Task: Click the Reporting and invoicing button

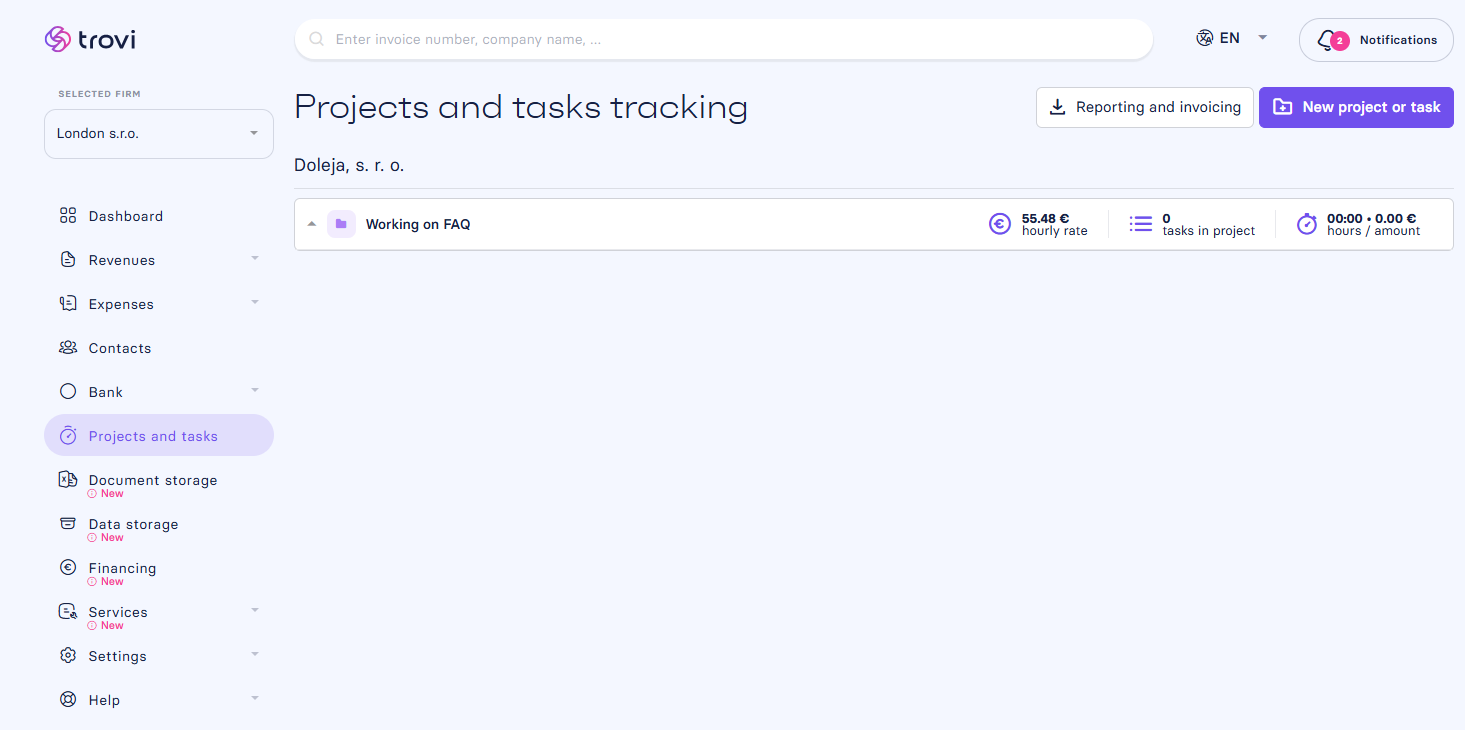Action: 1145,107
